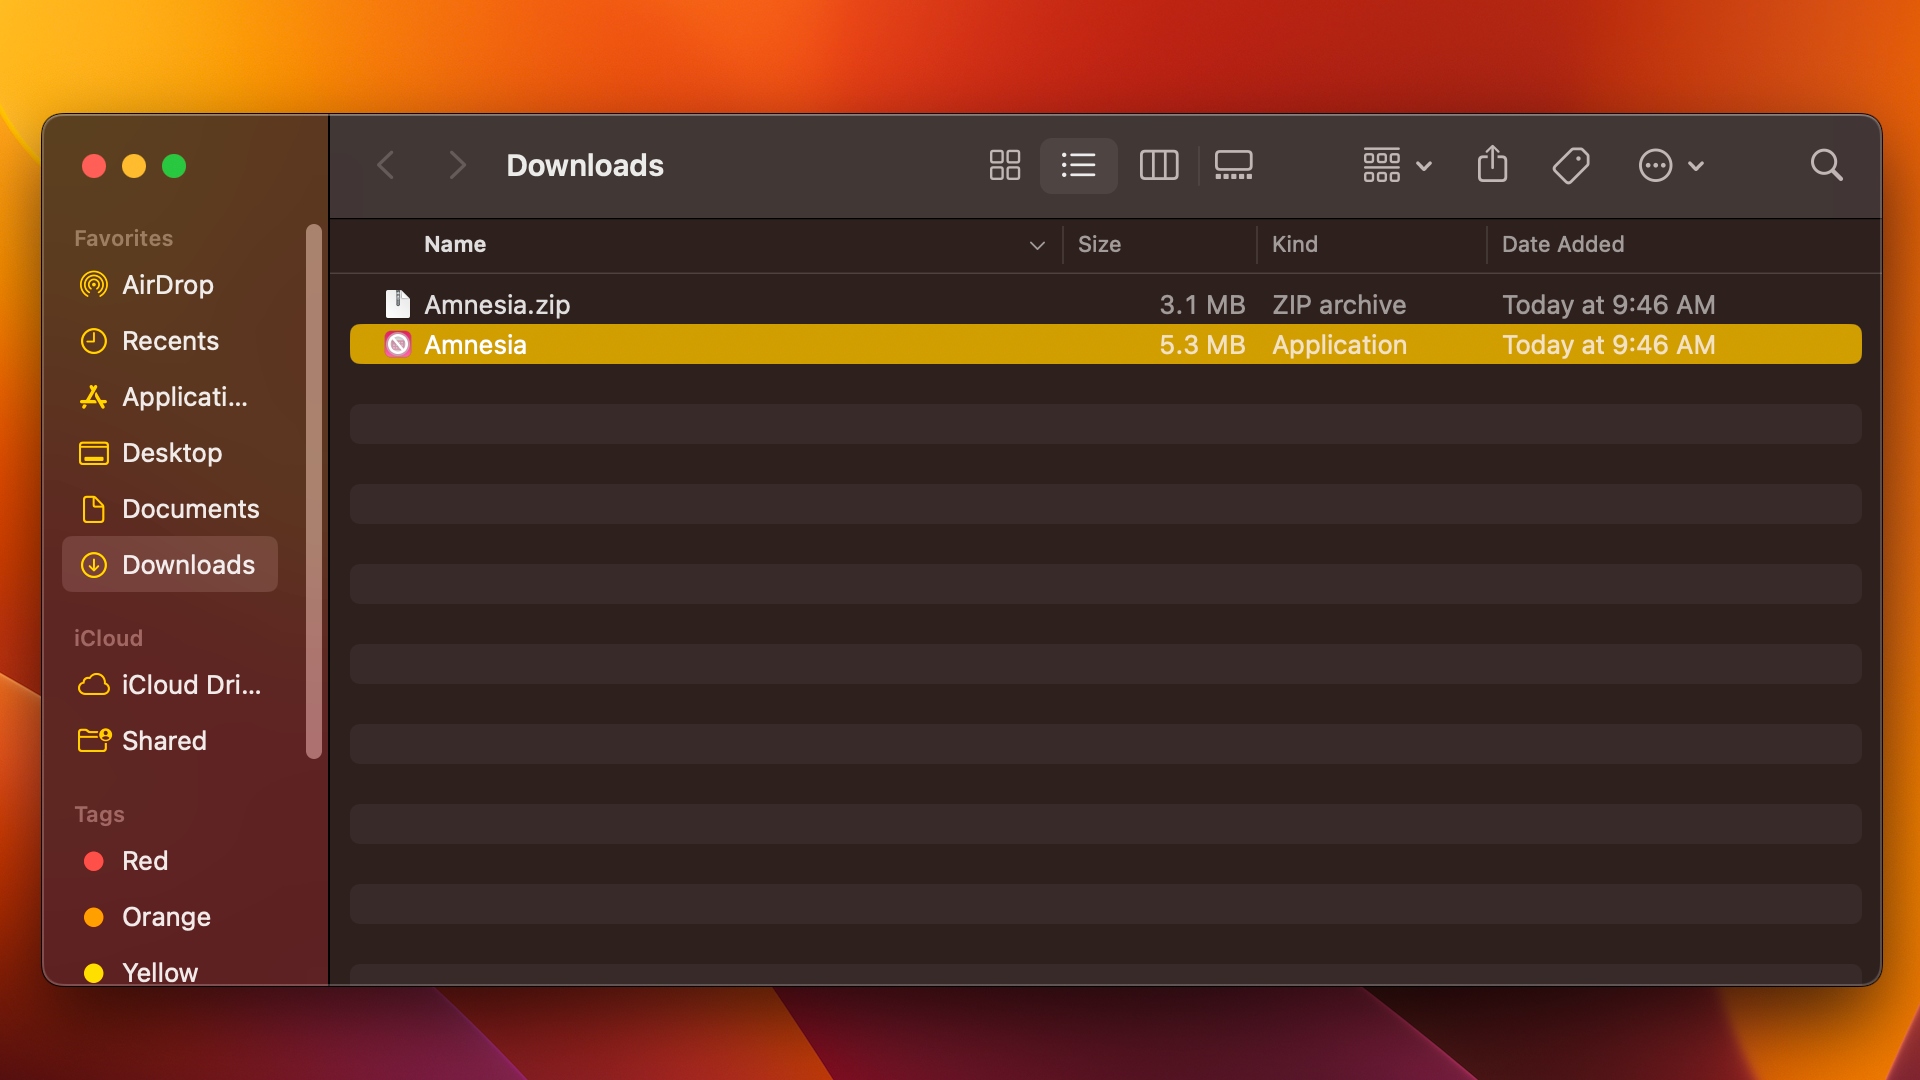Open Desktop in the sidebar
Viewport: 1920px width, 1080px height.
(170, 453)
